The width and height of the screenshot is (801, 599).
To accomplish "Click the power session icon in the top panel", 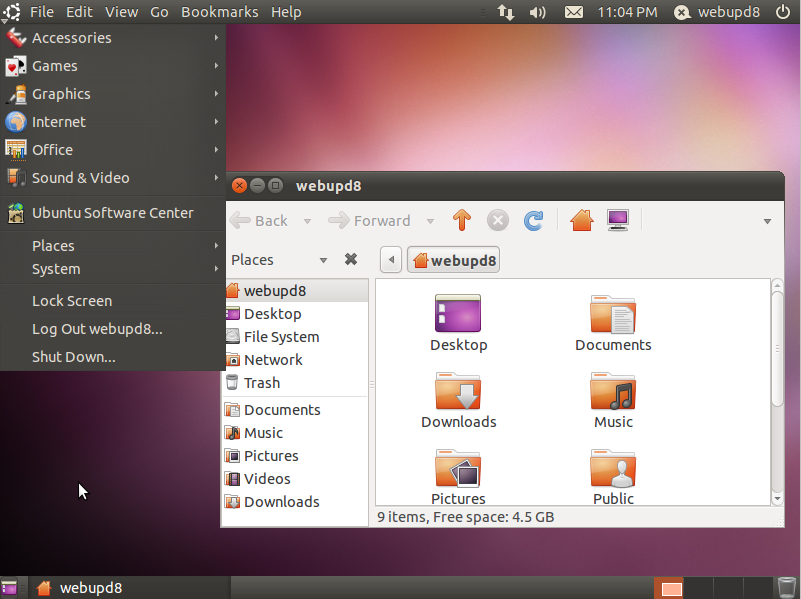I will point(783,12).
